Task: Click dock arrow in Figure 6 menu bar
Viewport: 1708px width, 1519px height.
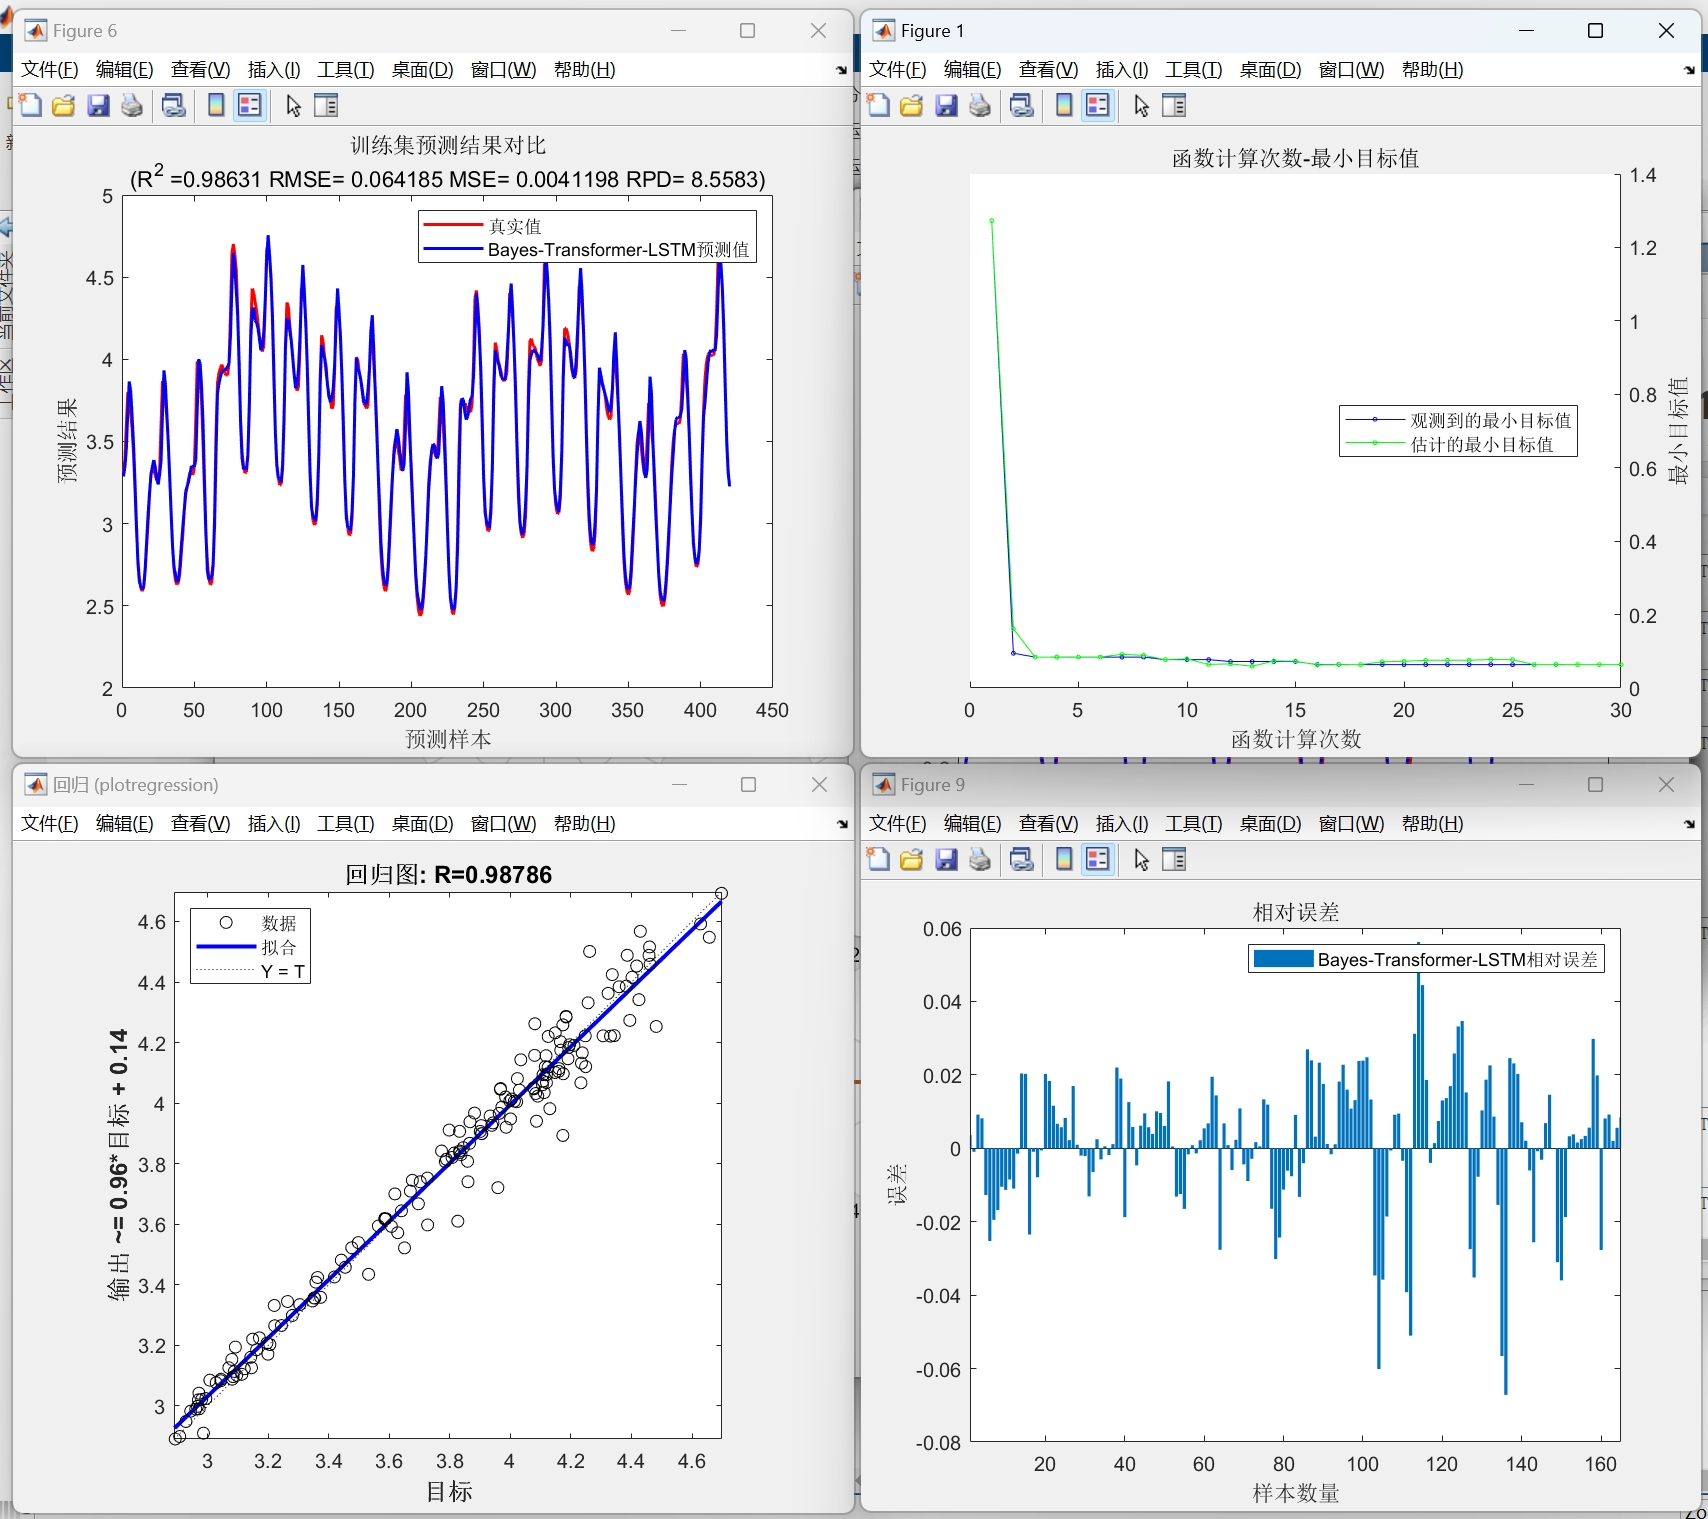Action: [x=841, y=70]
